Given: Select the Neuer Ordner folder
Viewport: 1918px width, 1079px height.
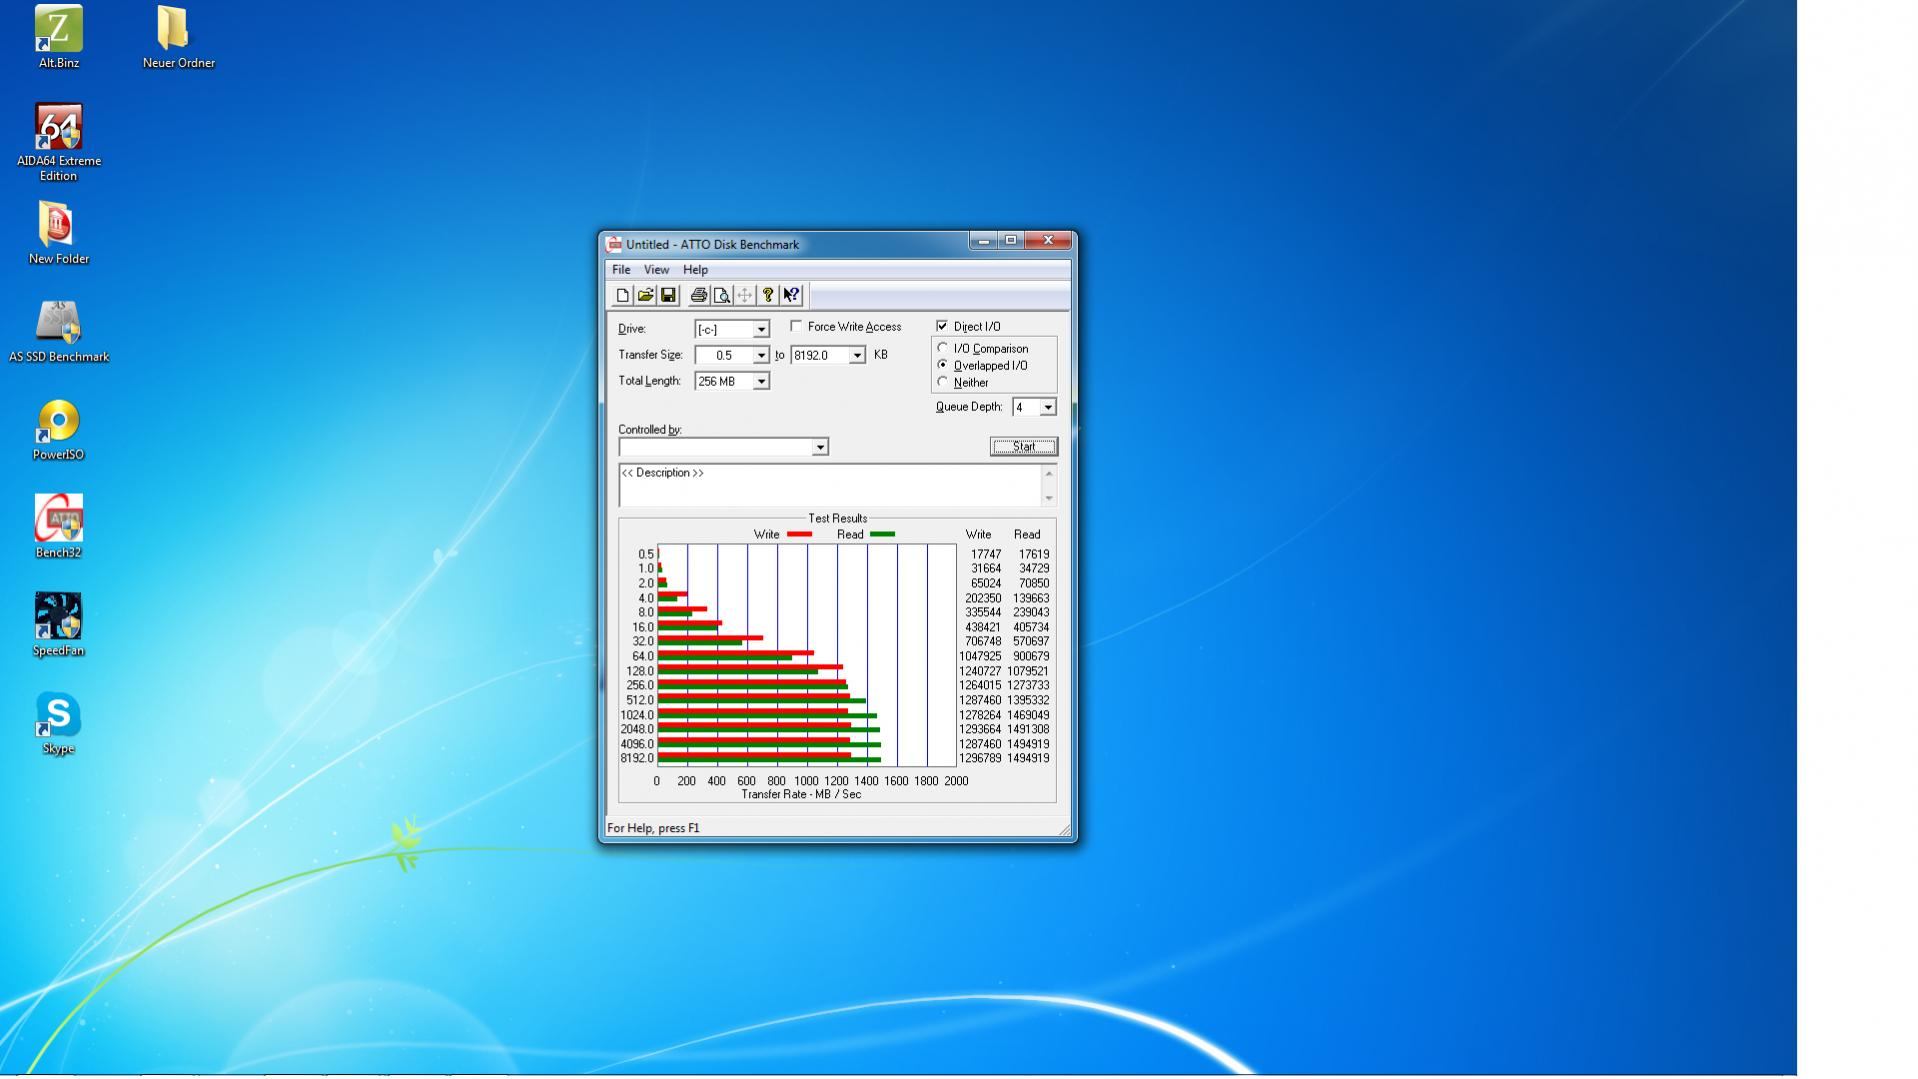Looking at the screenshot, I should click(178, 38).
